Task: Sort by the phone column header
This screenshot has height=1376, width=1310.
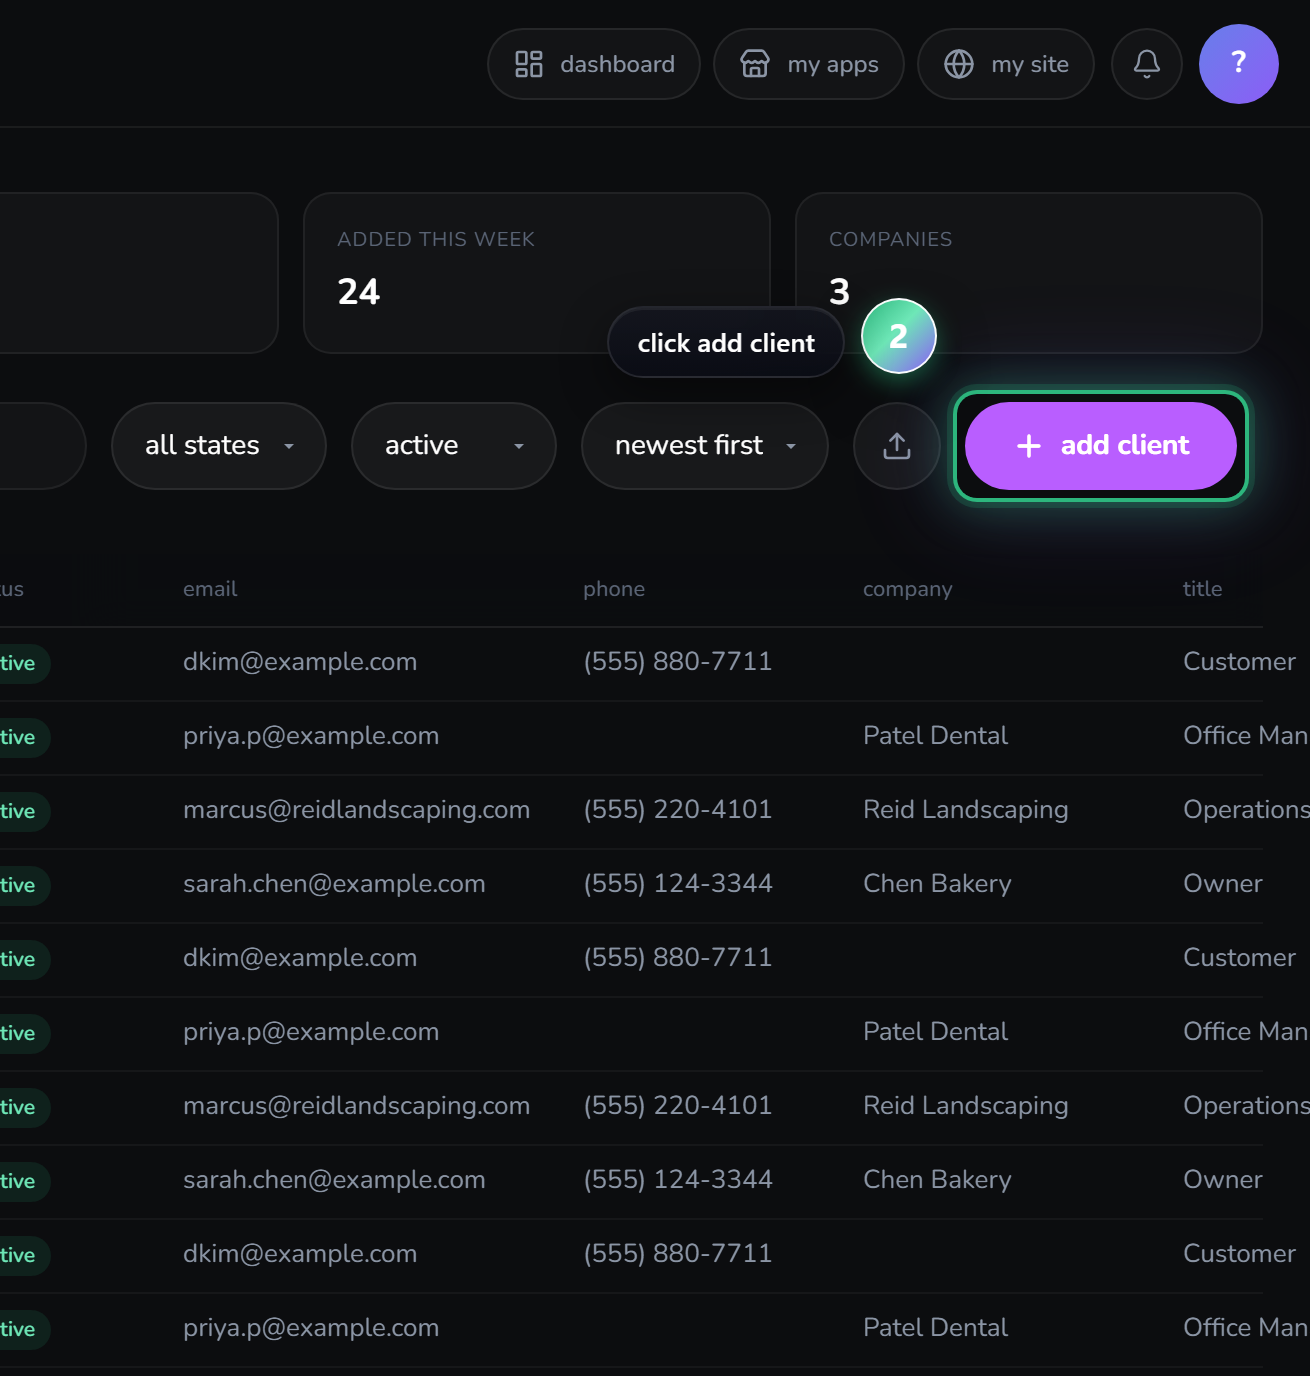Action: (x=614, y=589)
